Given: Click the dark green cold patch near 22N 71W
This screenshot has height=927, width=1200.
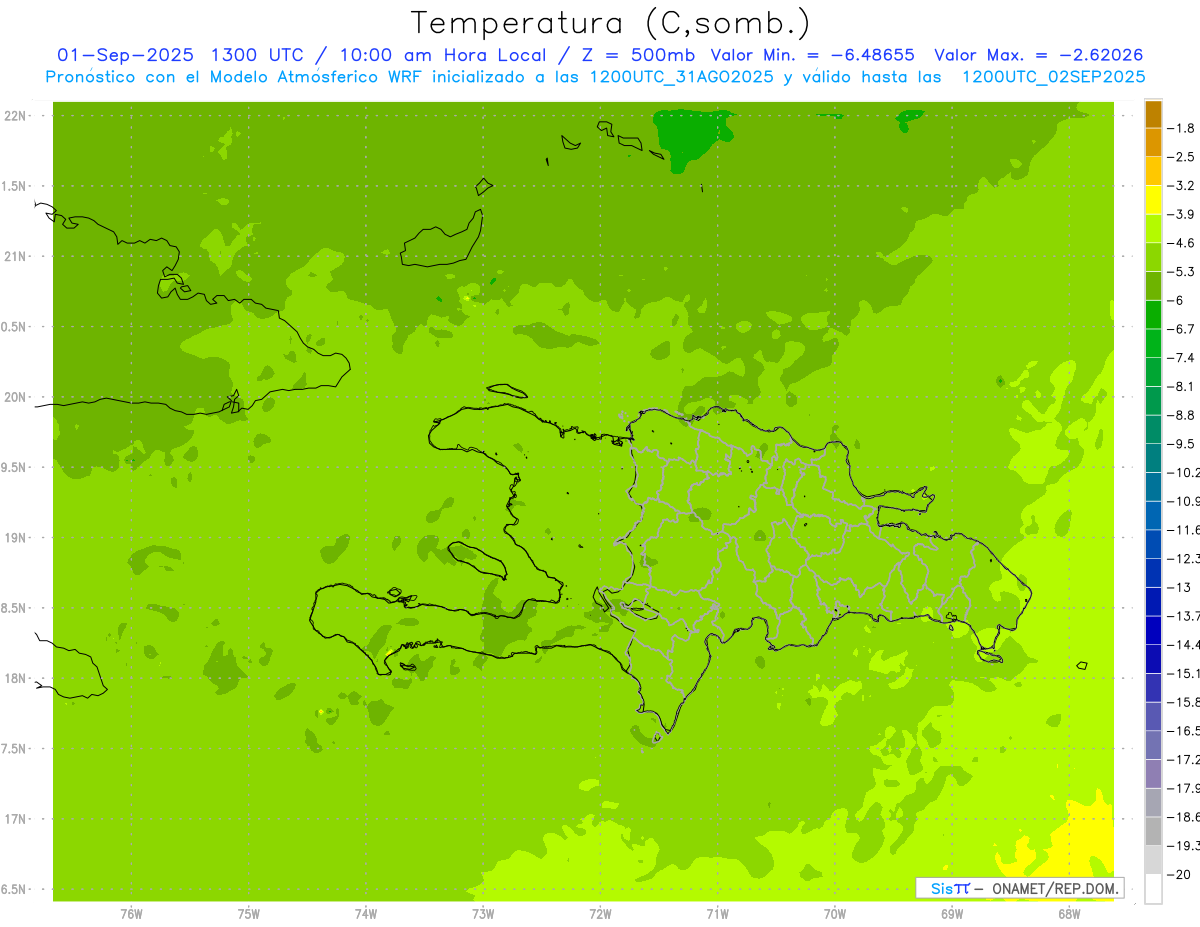Looking at the screenshot, I should tap(690, 138).
